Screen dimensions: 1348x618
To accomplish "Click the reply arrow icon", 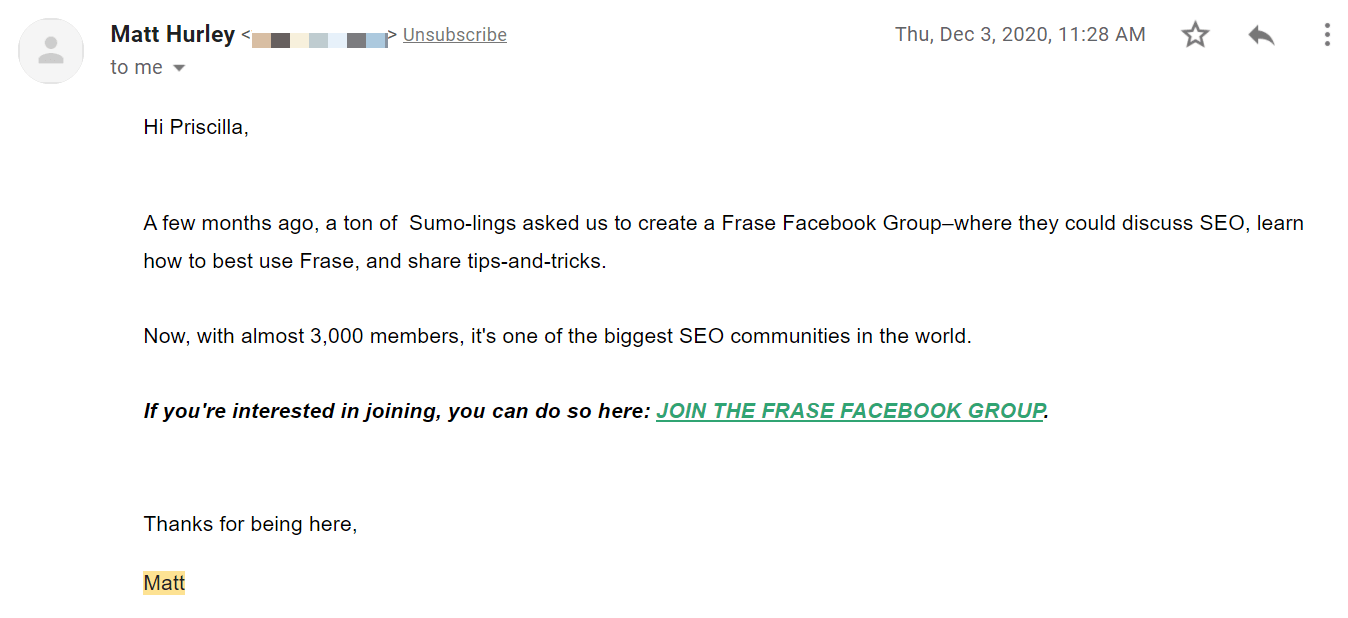I will [1261, 35].
